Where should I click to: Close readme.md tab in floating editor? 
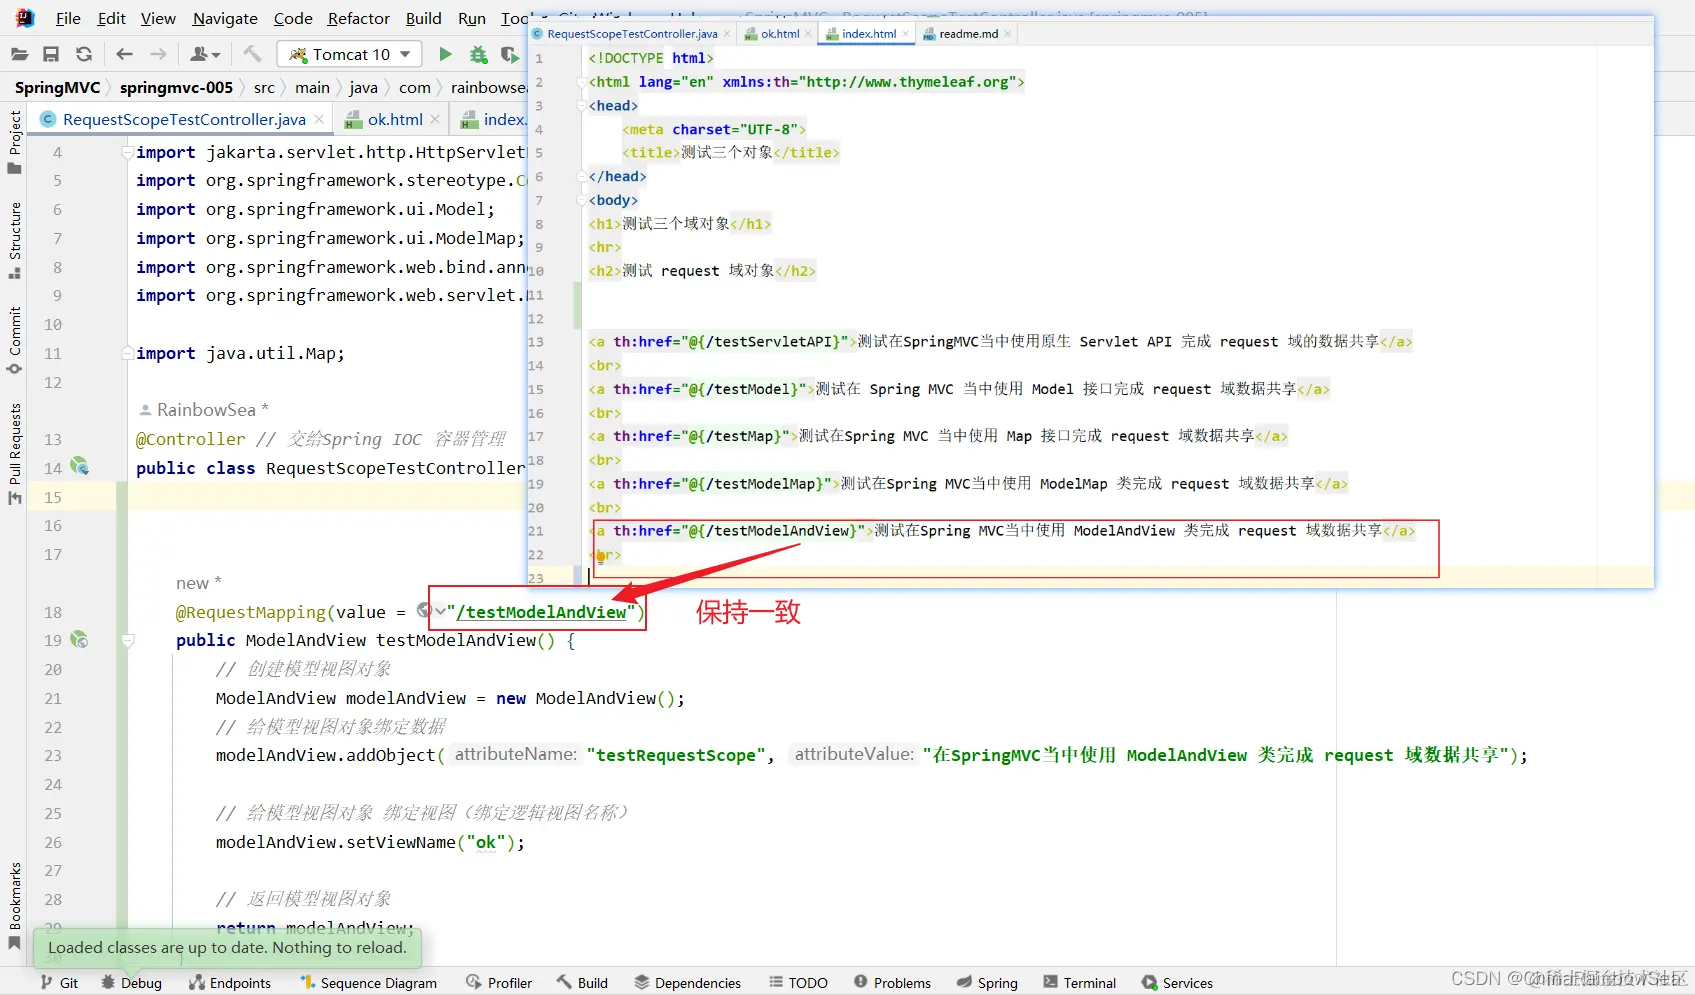point(1008,34)
